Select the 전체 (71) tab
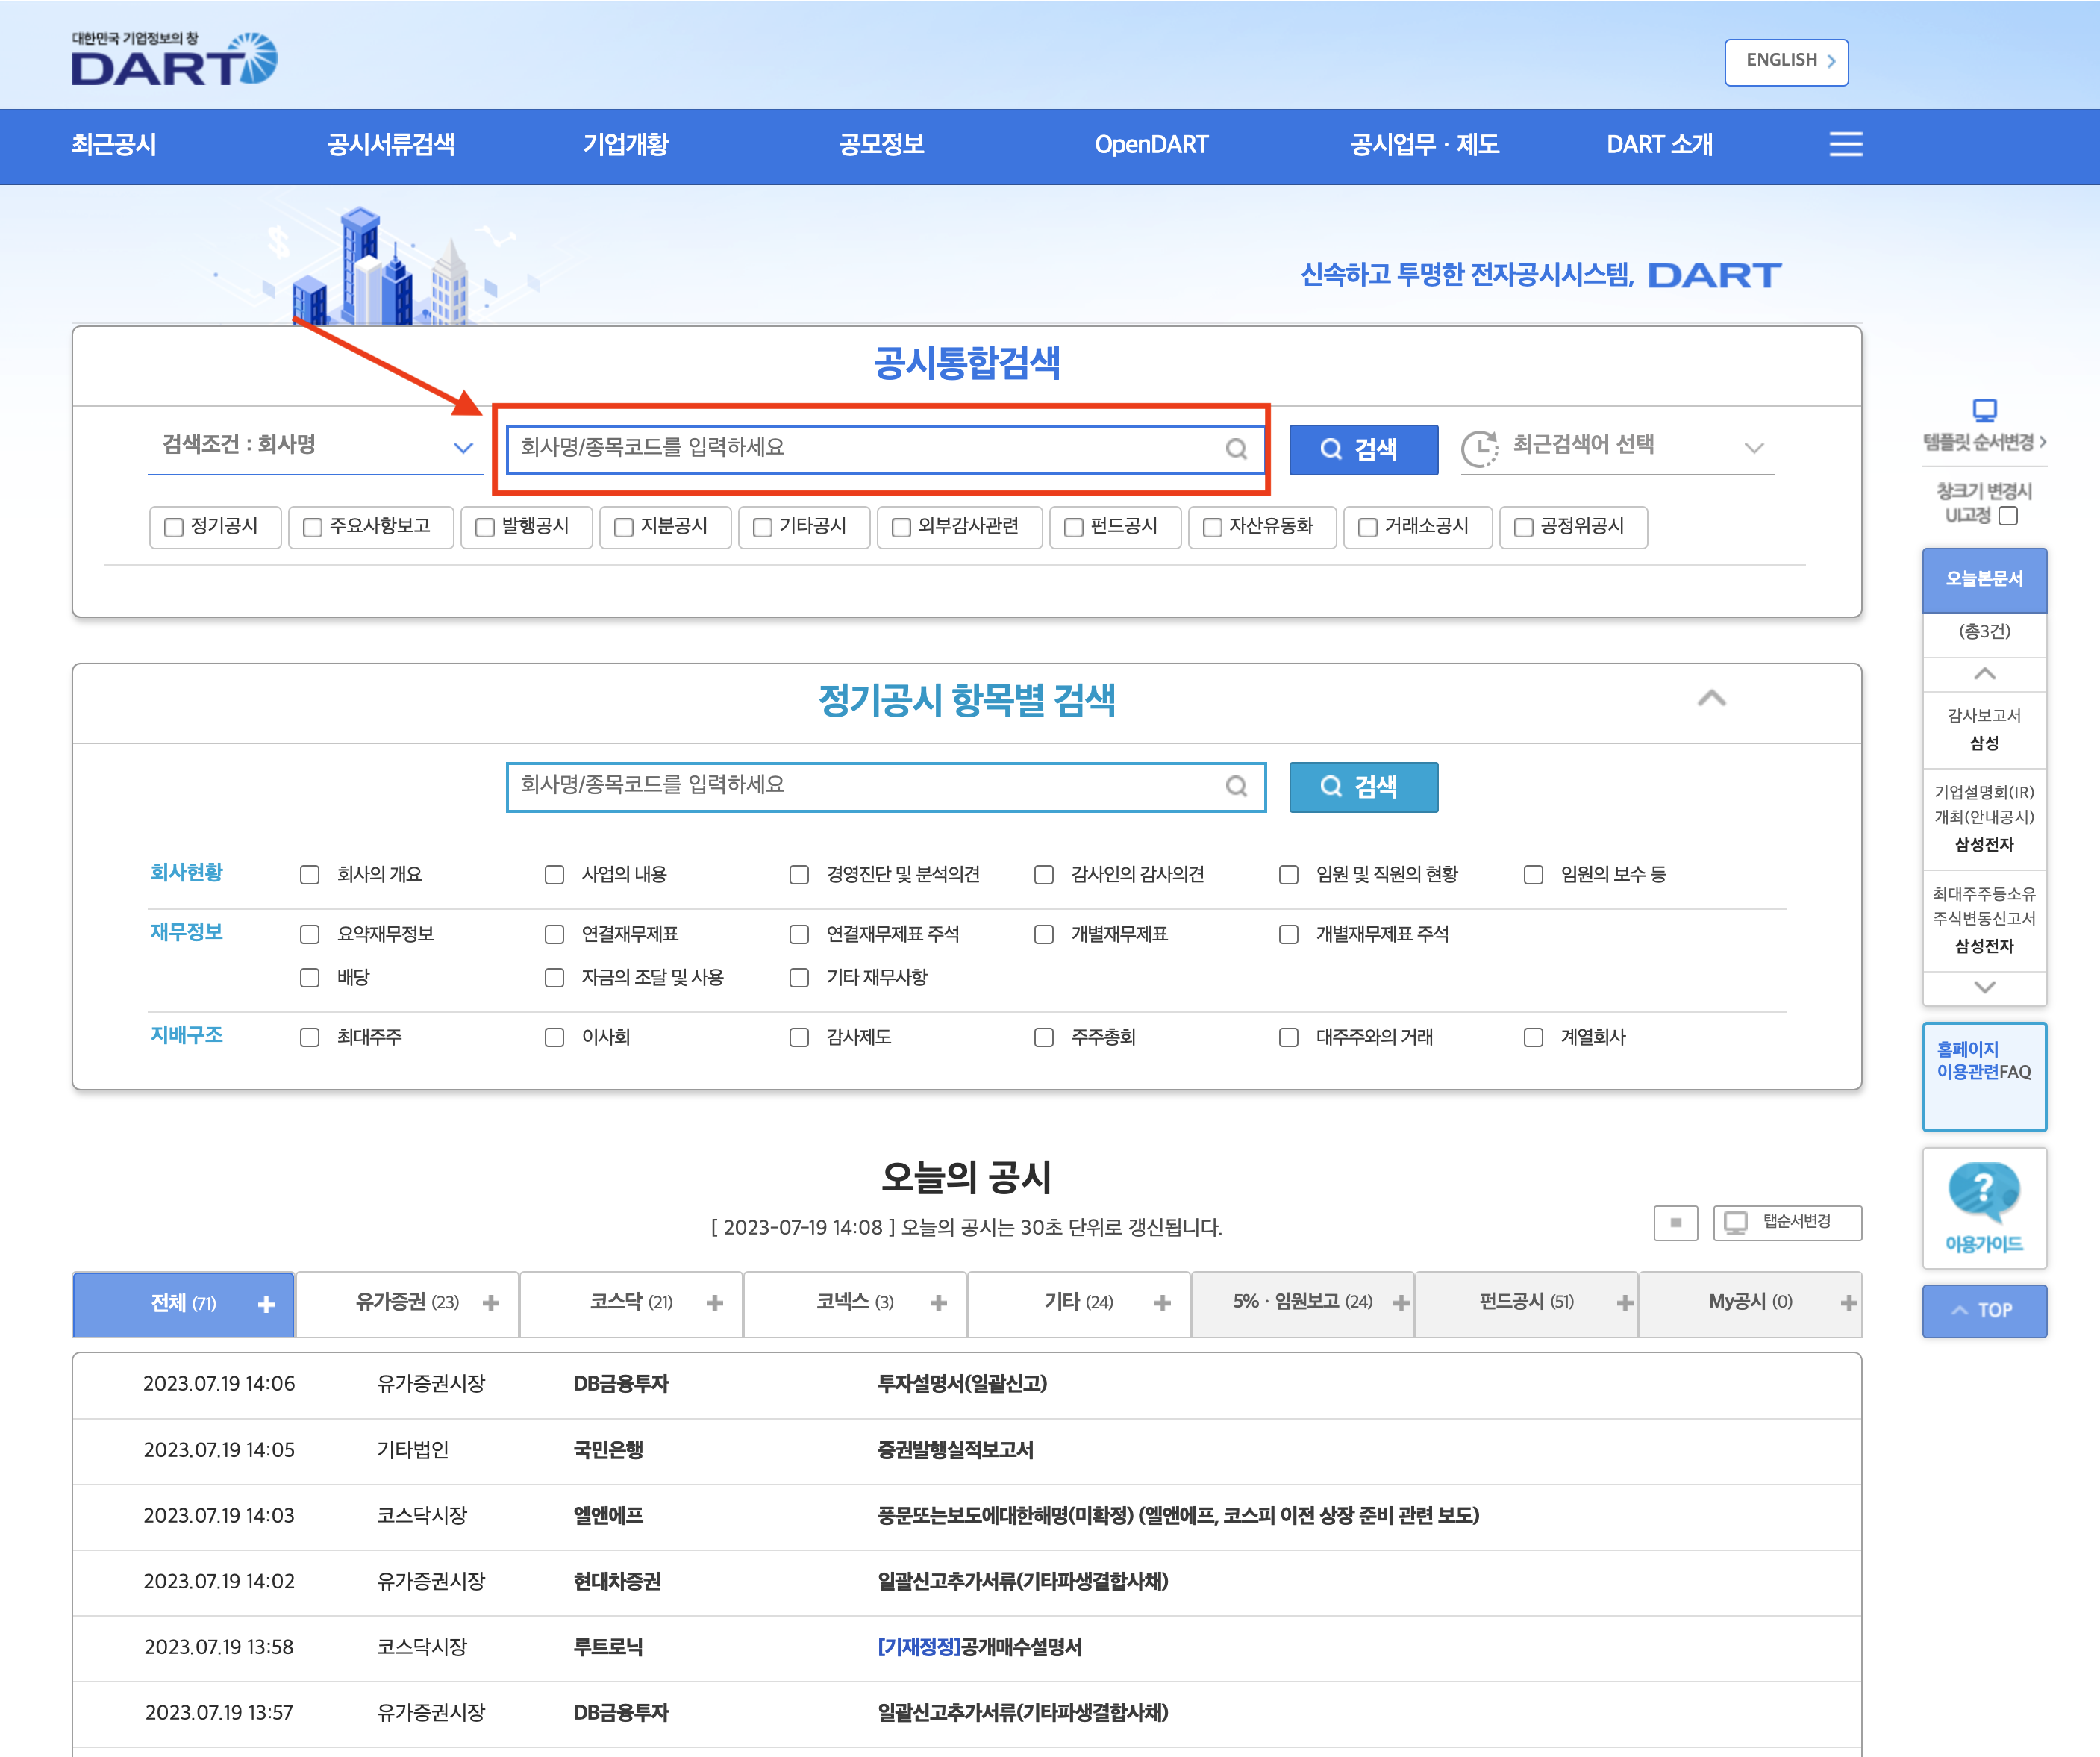The width and height of the screenshot is (2100, 1757). [x=184, y=1304]
